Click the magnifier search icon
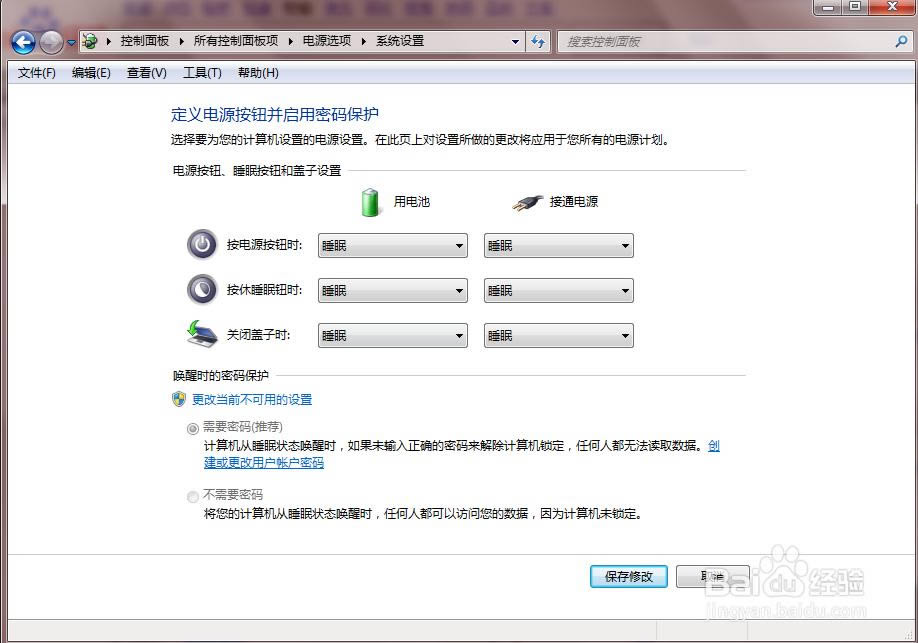 (902, 41)
